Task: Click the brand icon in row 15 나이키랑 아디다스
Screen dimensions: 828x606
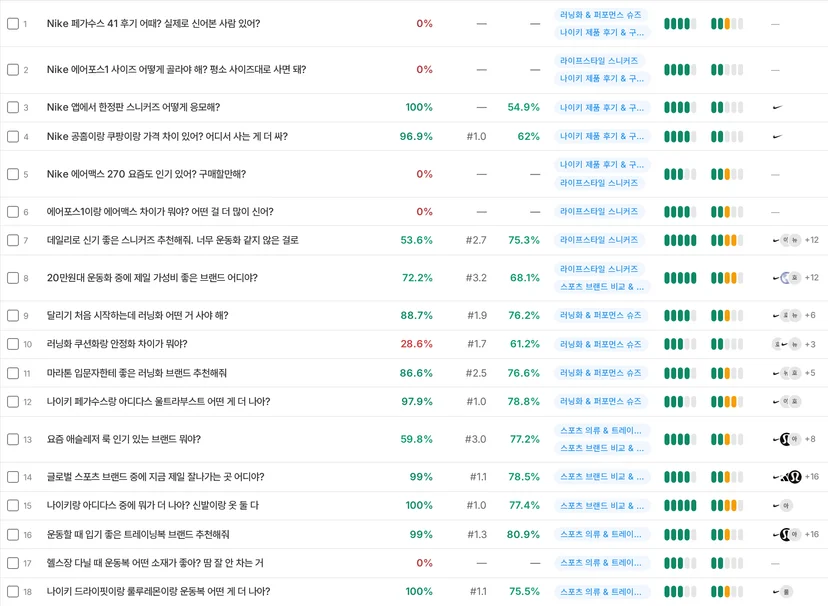Action: [782, 506]
